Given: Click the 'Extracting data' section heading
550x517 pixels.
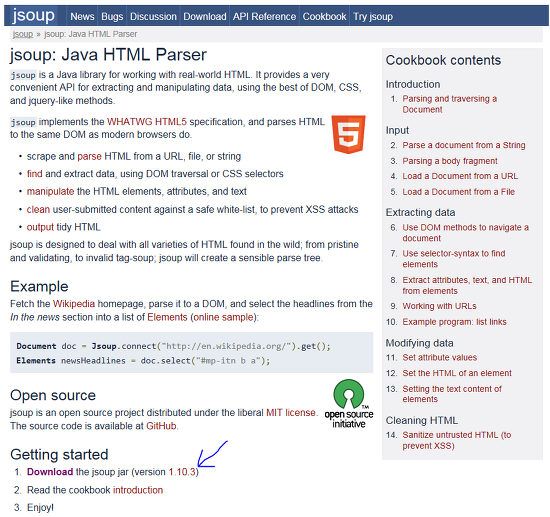Looking at the screenshot, I should pyautogui.click(x=421, y=213).
